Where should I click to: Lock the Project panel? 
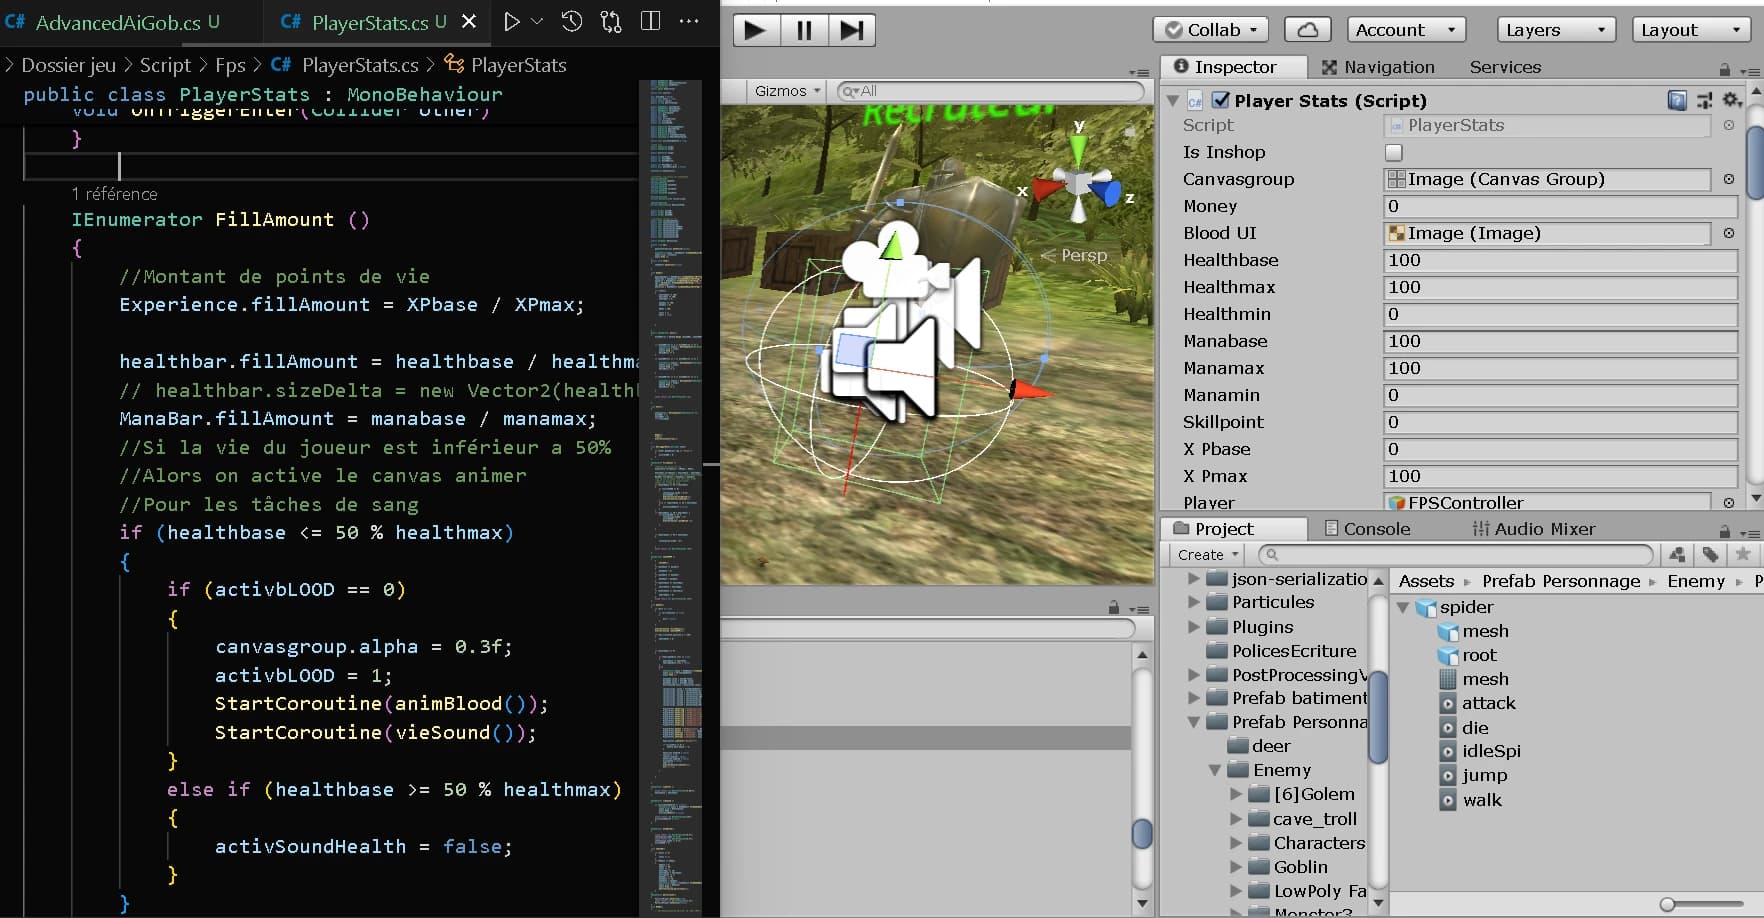(x=1725, y=531)
